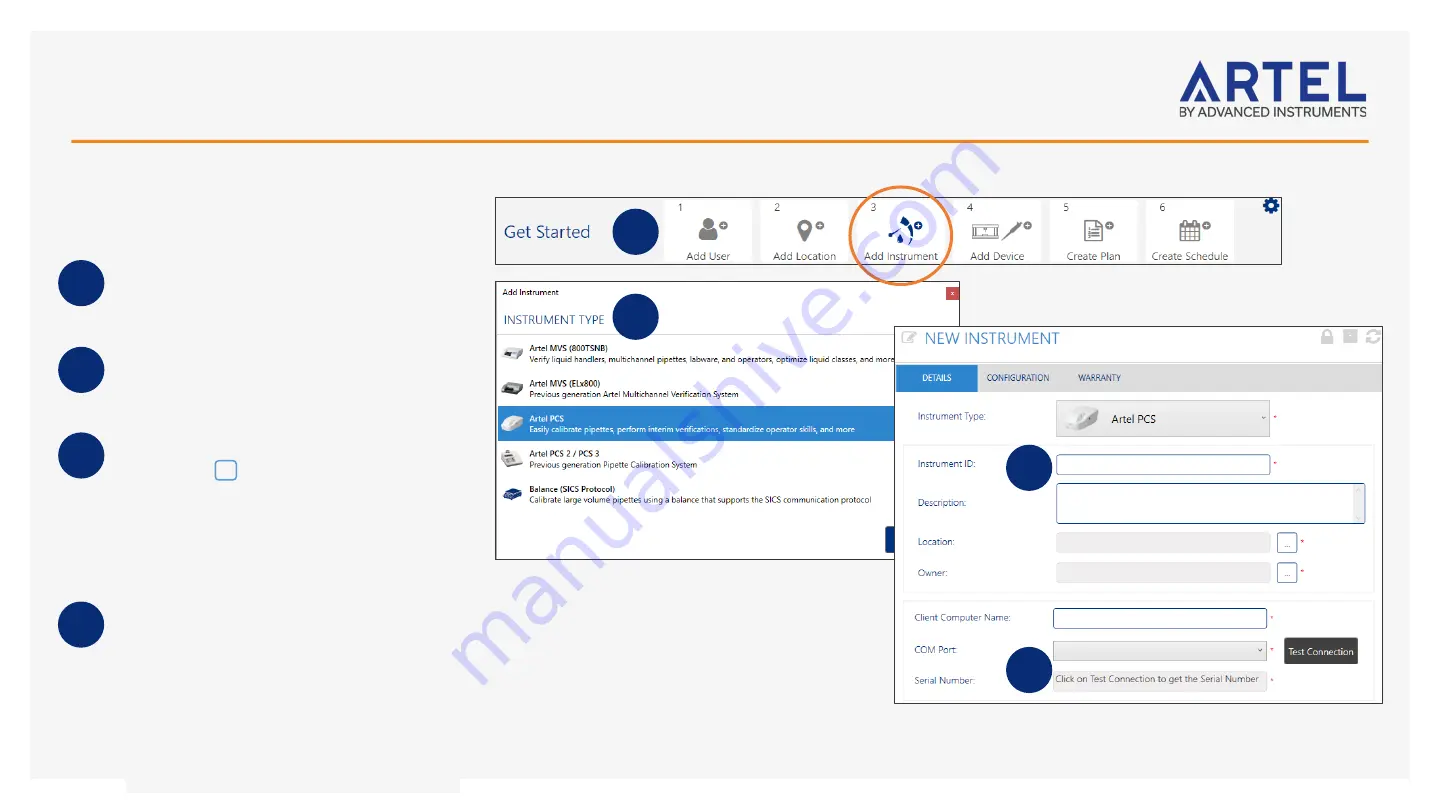
Task: Switch to the Details tab
Action: coord(937,378)
